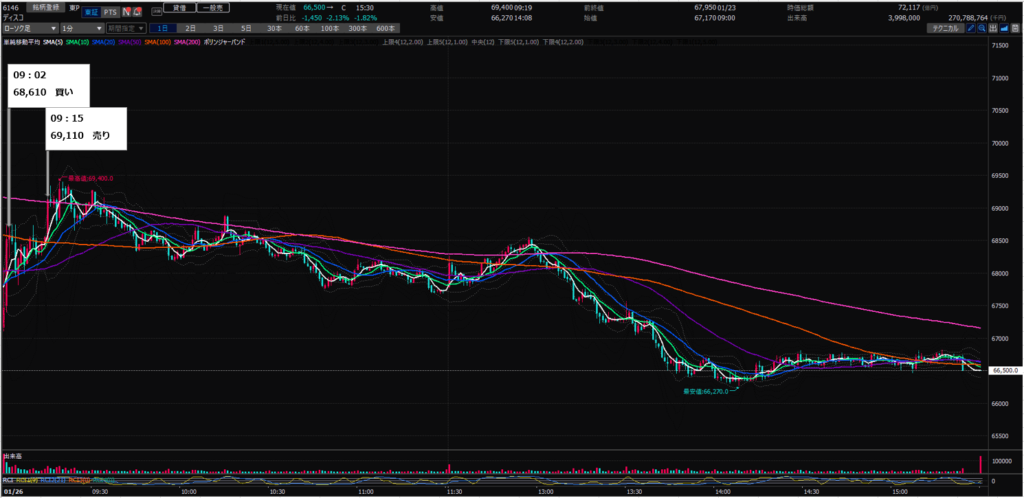Viewport: 1024px width, 498px height.
Task: Click the SMA(100) orange legend label
Action: (159, 42)
